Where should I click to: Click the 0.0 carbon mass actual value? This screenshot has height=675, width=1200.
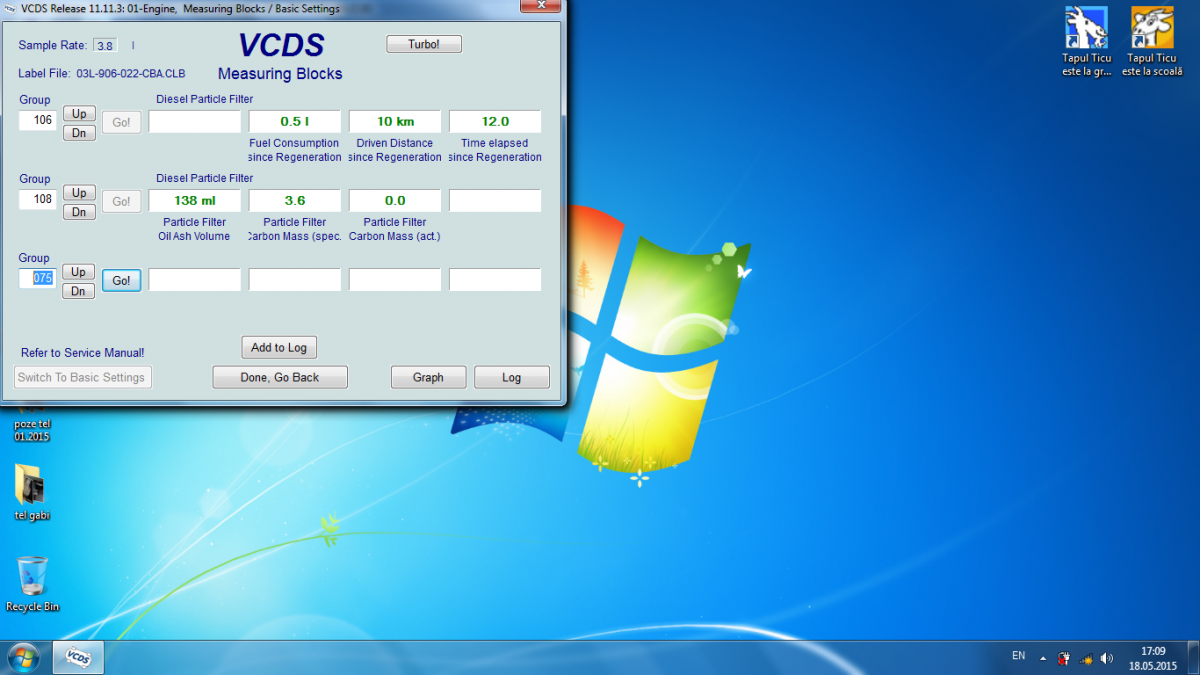coord(395,200)
